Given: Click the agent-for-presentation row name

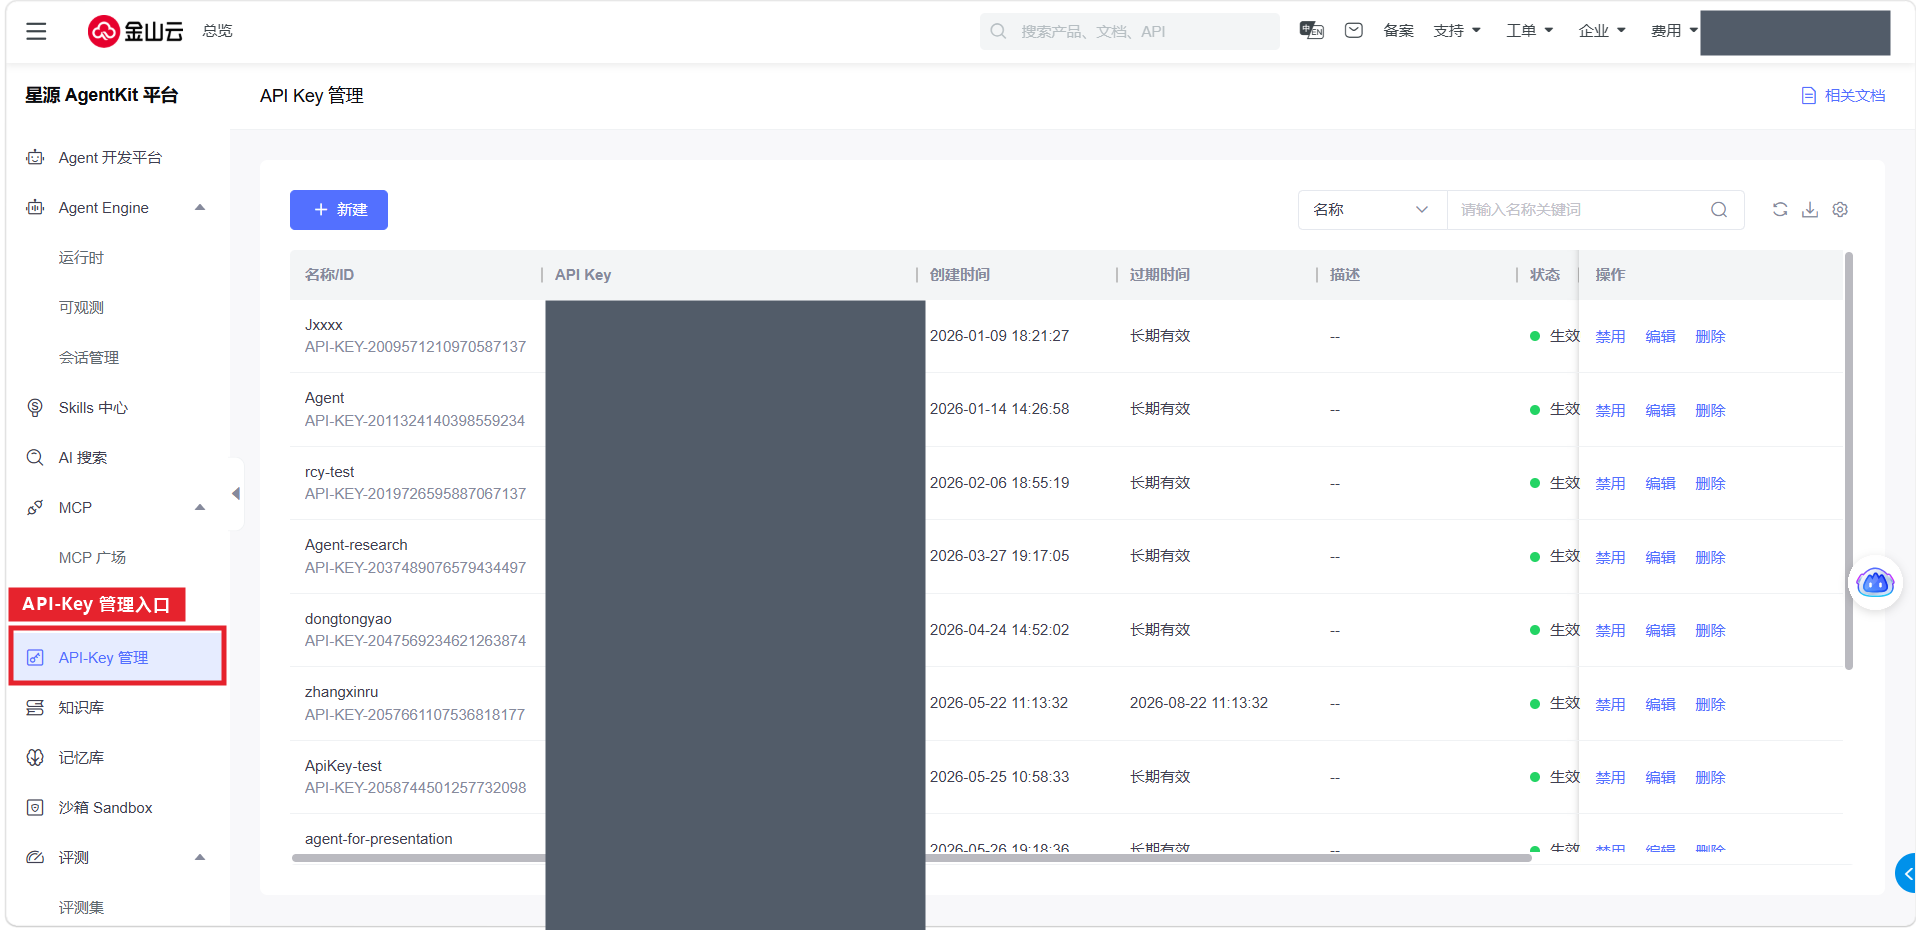Looking at the screenshot, I should point(378,839).
